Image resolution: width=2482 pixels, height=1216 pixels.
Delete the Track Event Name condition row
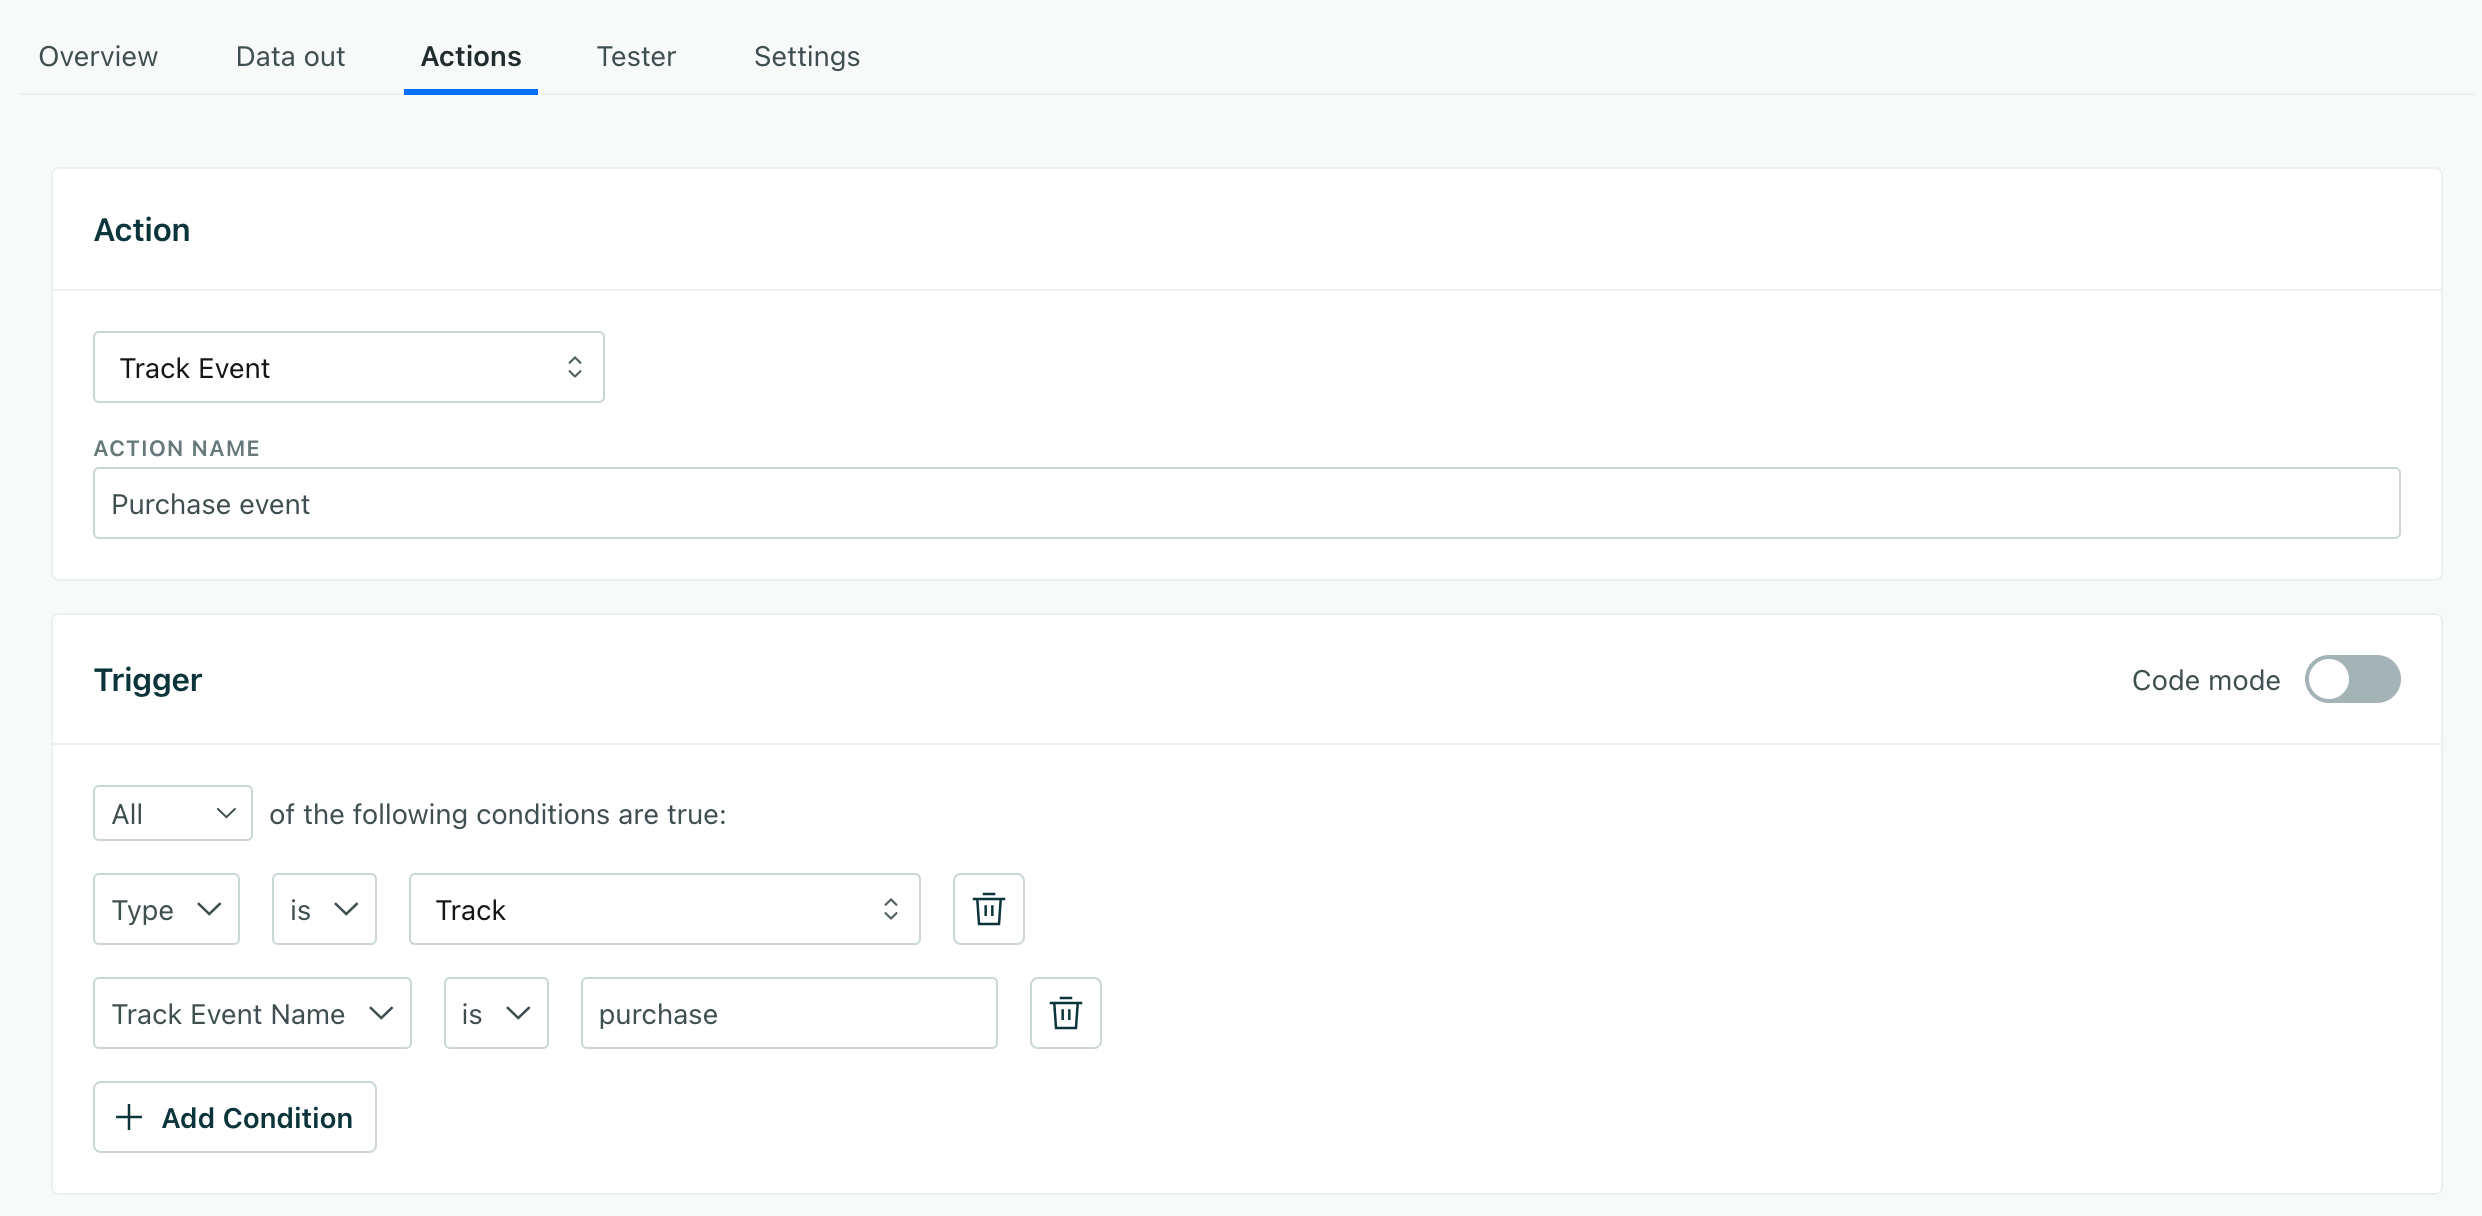pos(1065,1013)
